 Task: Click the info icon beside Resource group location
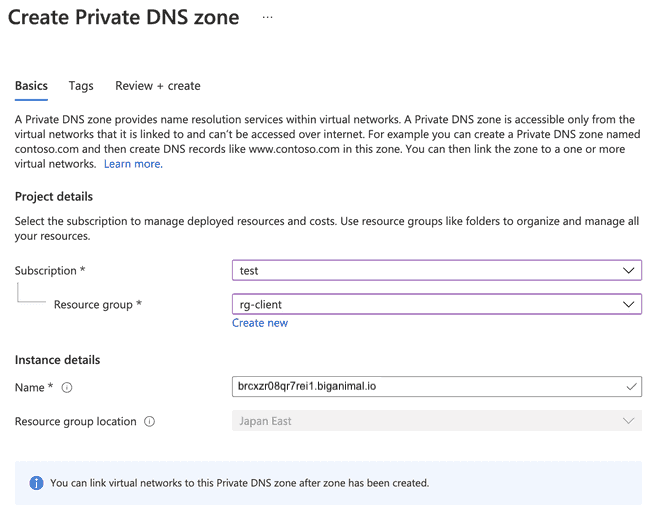click(149, 422)
